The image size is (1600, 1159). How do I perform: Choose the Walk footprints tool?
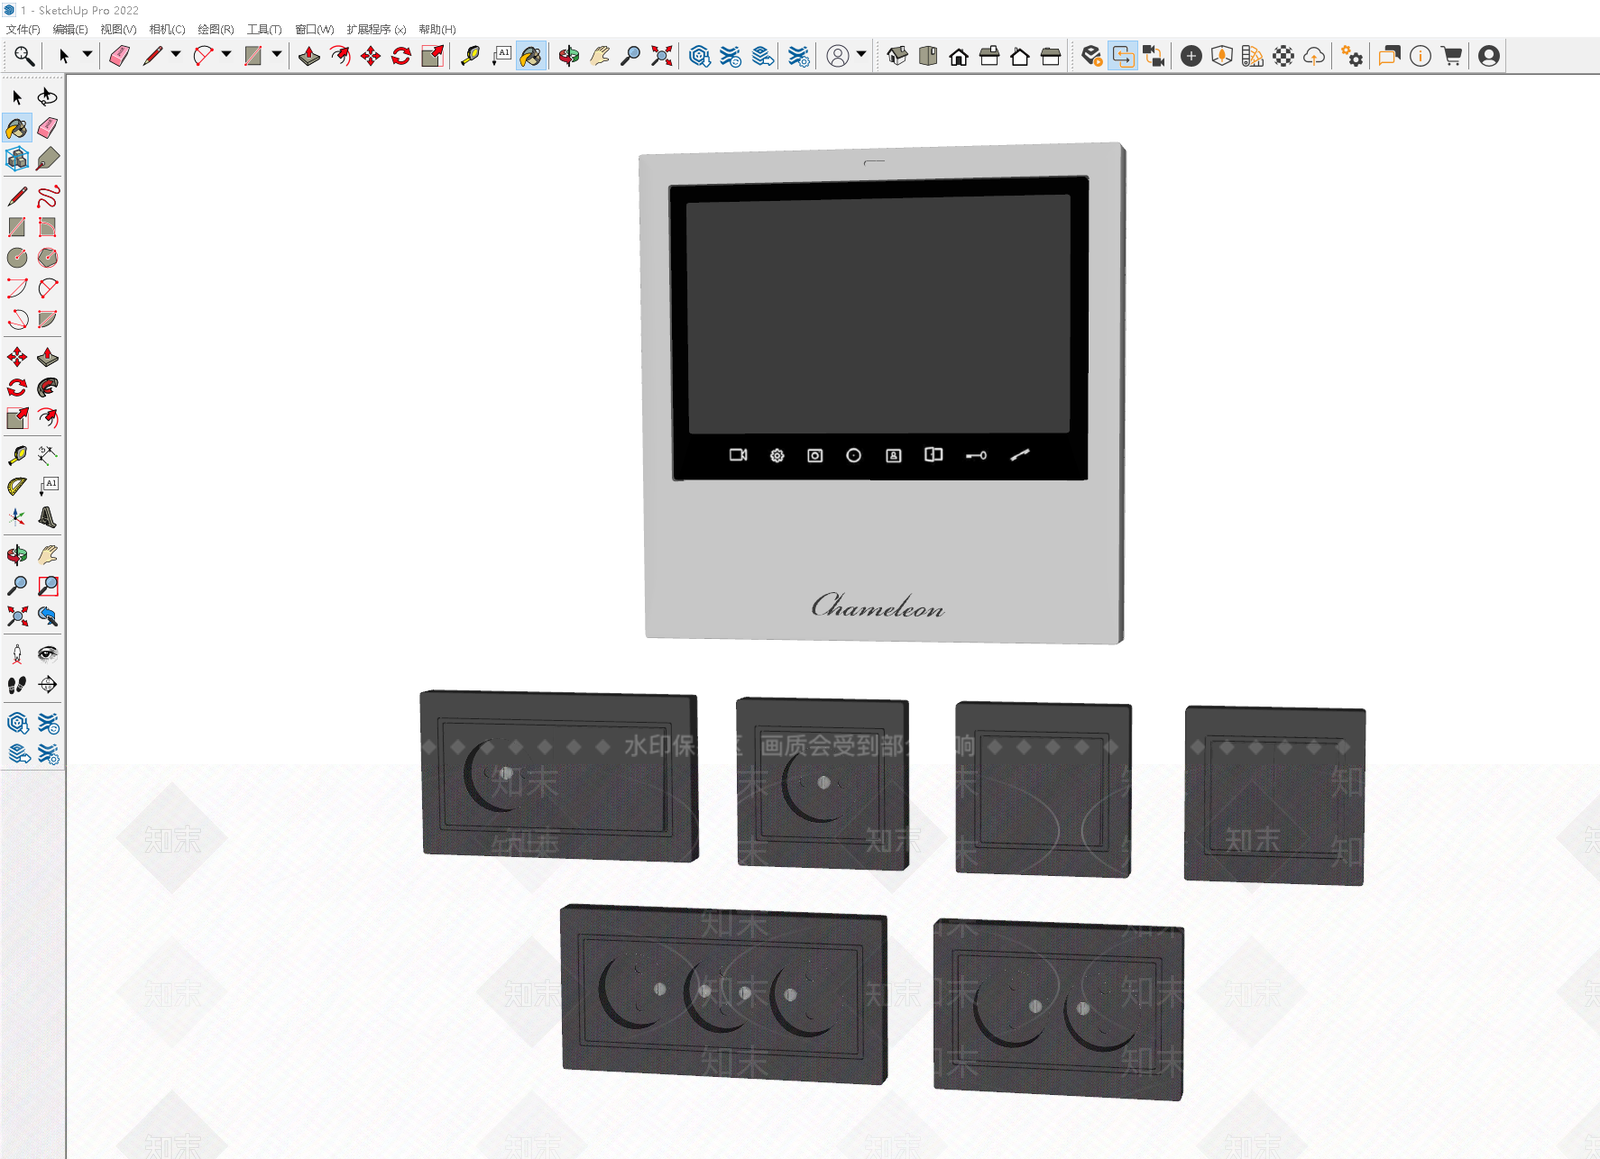[x=17, y=685]
